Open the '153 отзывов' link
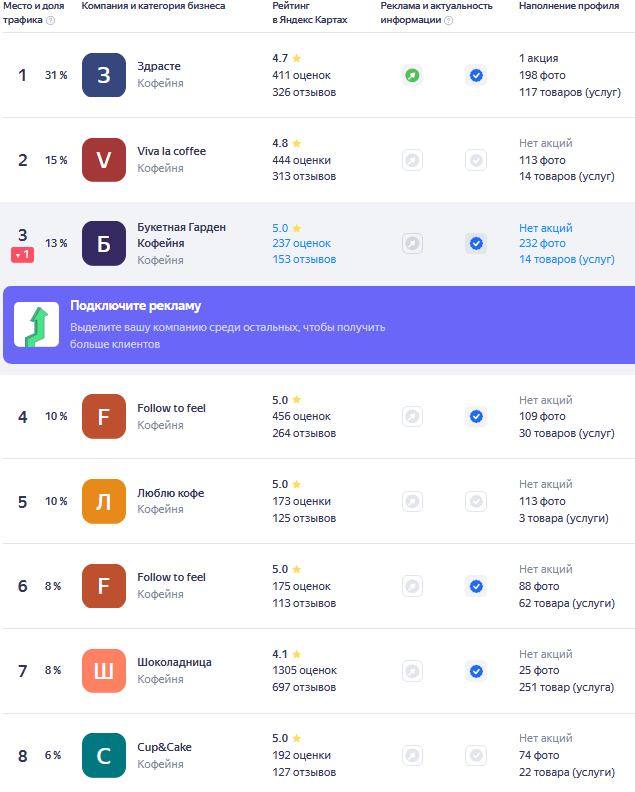The height and width of the screenshot is (792, 635). click(x=304, y=259)
